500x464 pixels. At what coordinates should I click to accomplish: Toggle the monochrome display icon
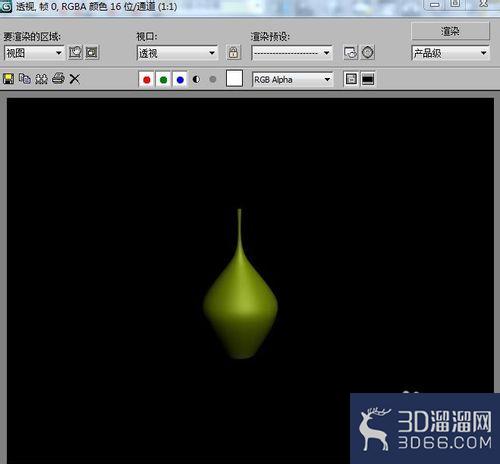click(213, 79)
